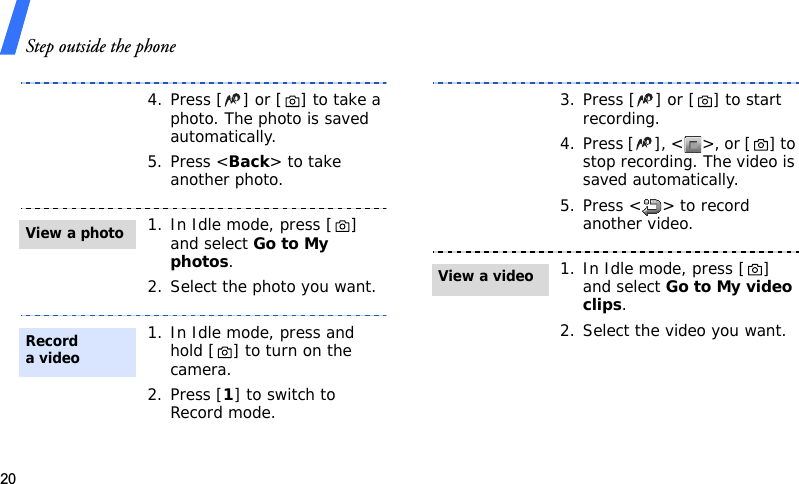Click the camera icon in Record a video step 1
Viewport: 799px width, 484px height.
(x=224, y=352)
